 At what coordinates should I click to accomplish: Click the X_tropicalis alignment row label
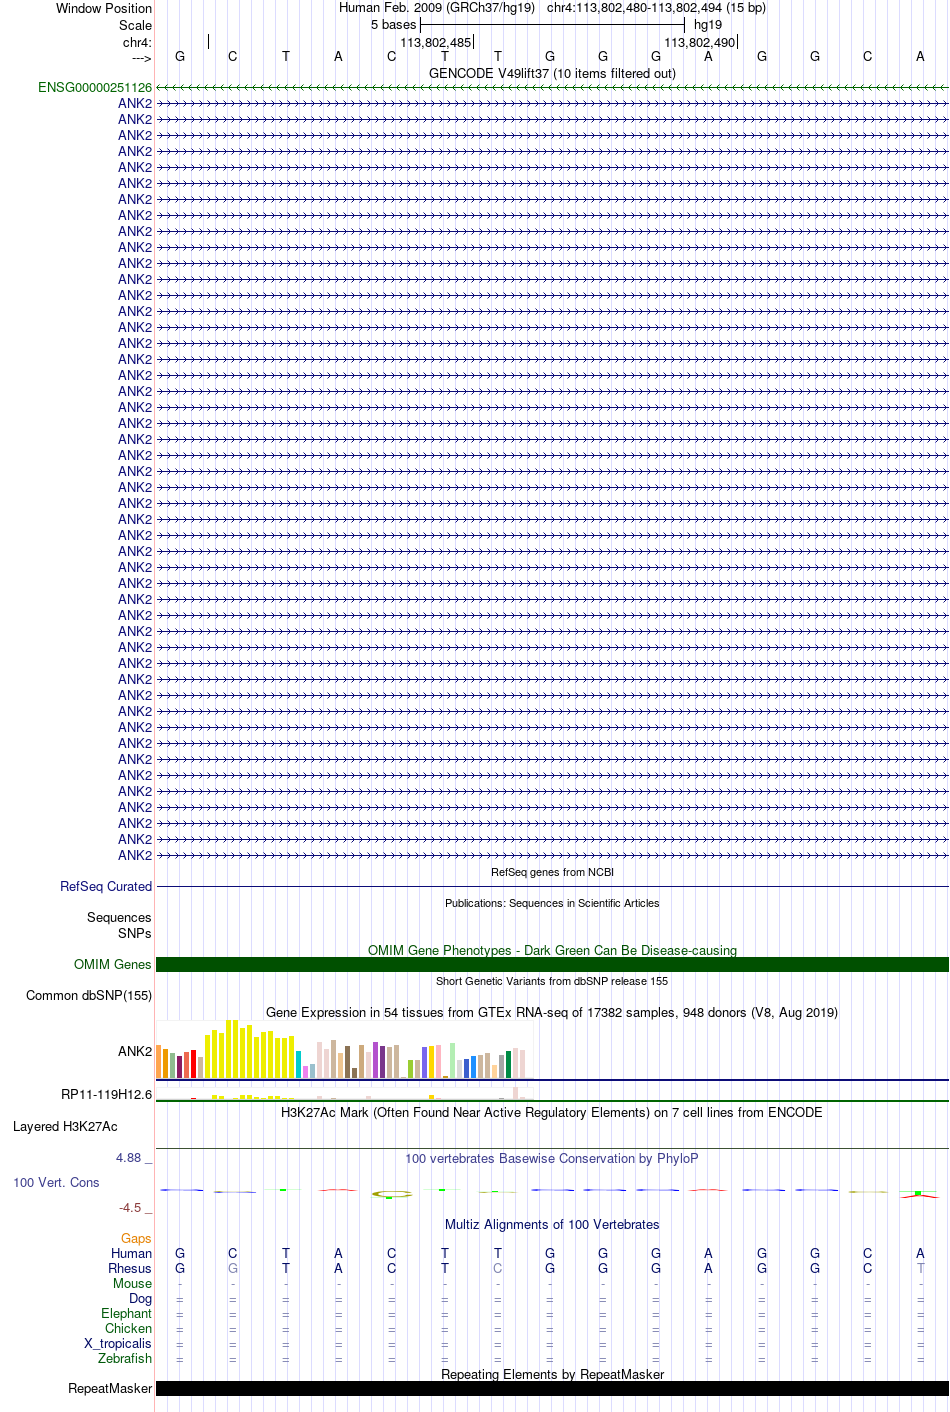(x=118, y=1343)
